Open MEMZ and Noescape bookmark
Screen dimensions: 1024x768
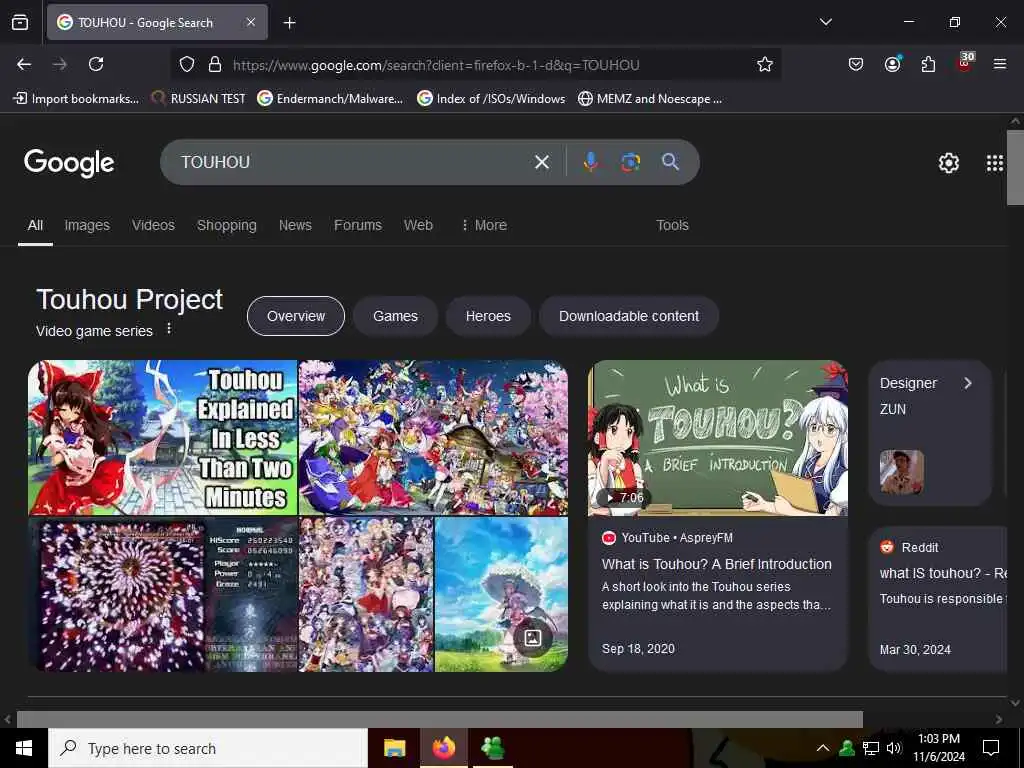pos(650,99)
